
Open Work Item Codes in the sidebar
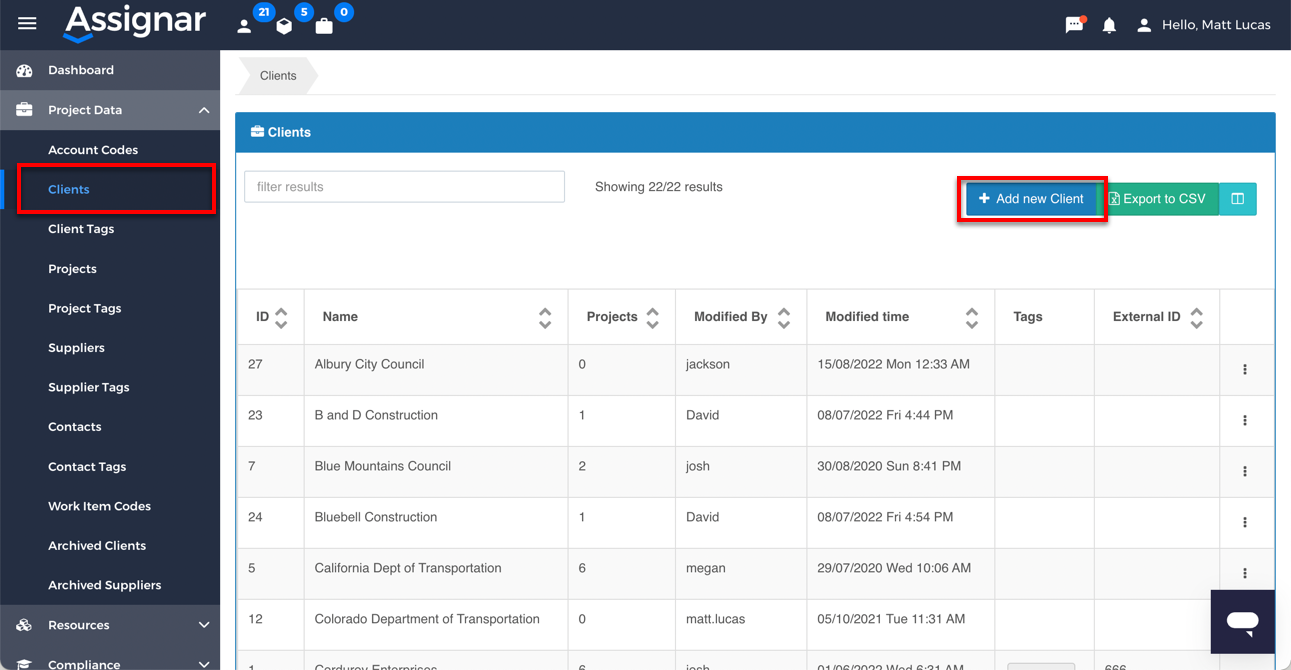pyautogui.click(x=100, y=506)
